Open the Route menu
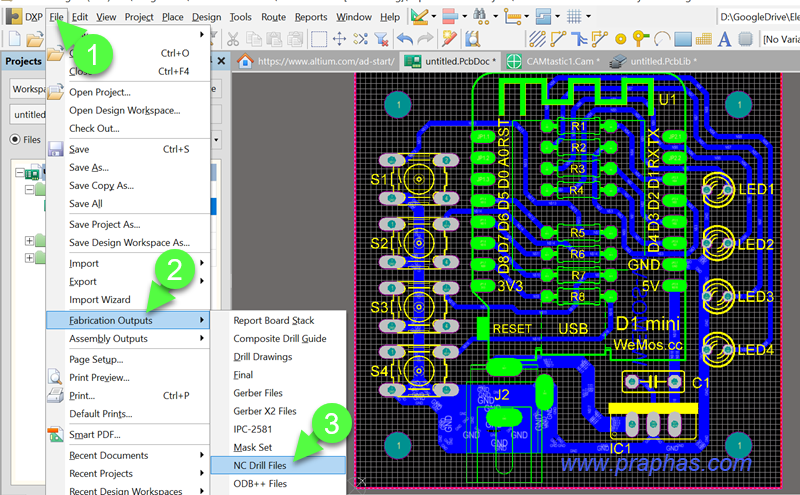Image resolution: width=800 pixels, height=495 pixels. tap(273, 17)
